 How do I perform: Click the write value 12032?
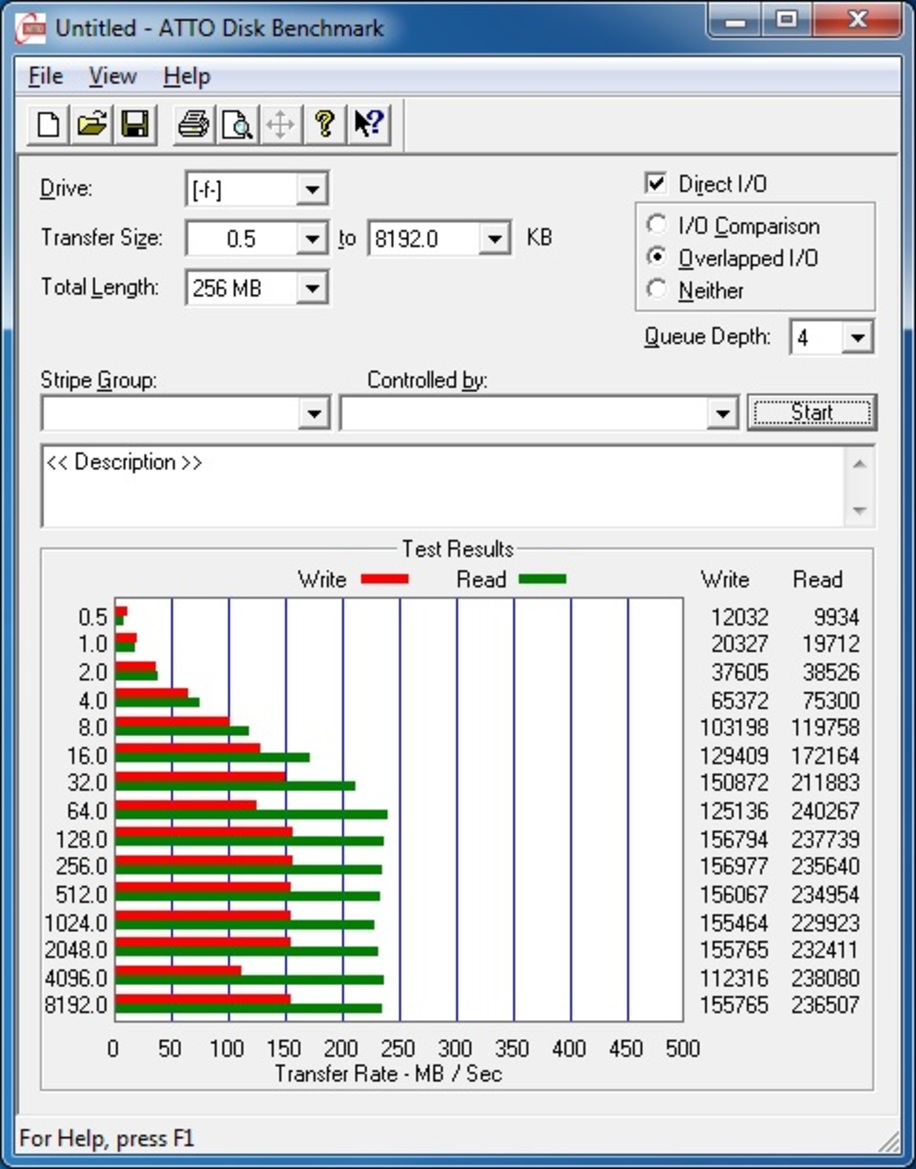[739, 617]
